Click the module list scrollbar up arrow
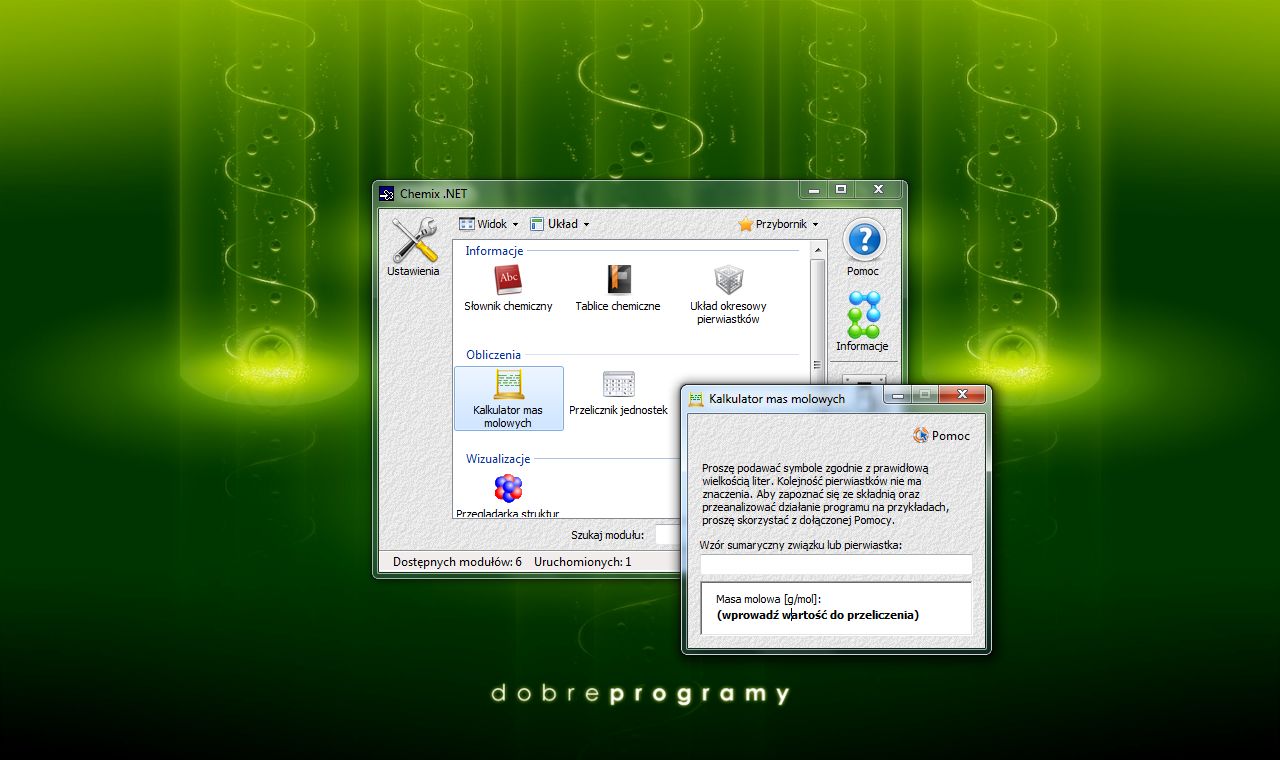 [818, 250]
